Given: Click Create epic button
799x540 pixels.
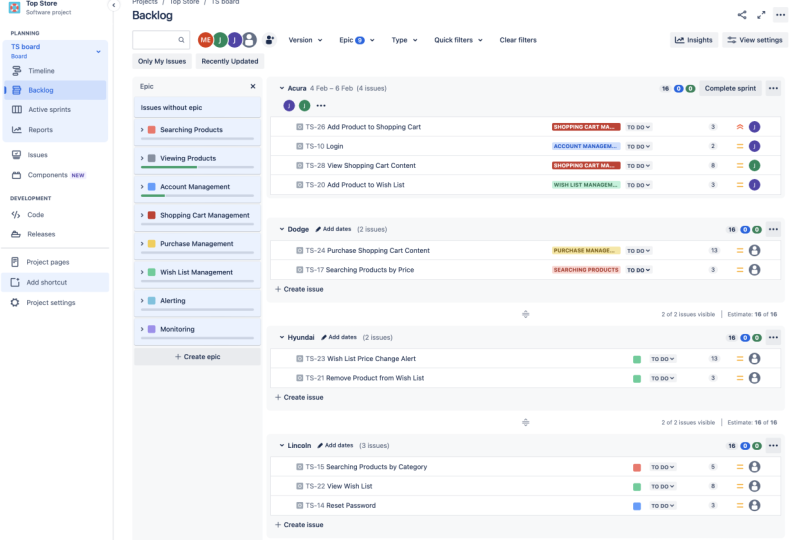Looking at the screenshot, I should tap(197, 357).
